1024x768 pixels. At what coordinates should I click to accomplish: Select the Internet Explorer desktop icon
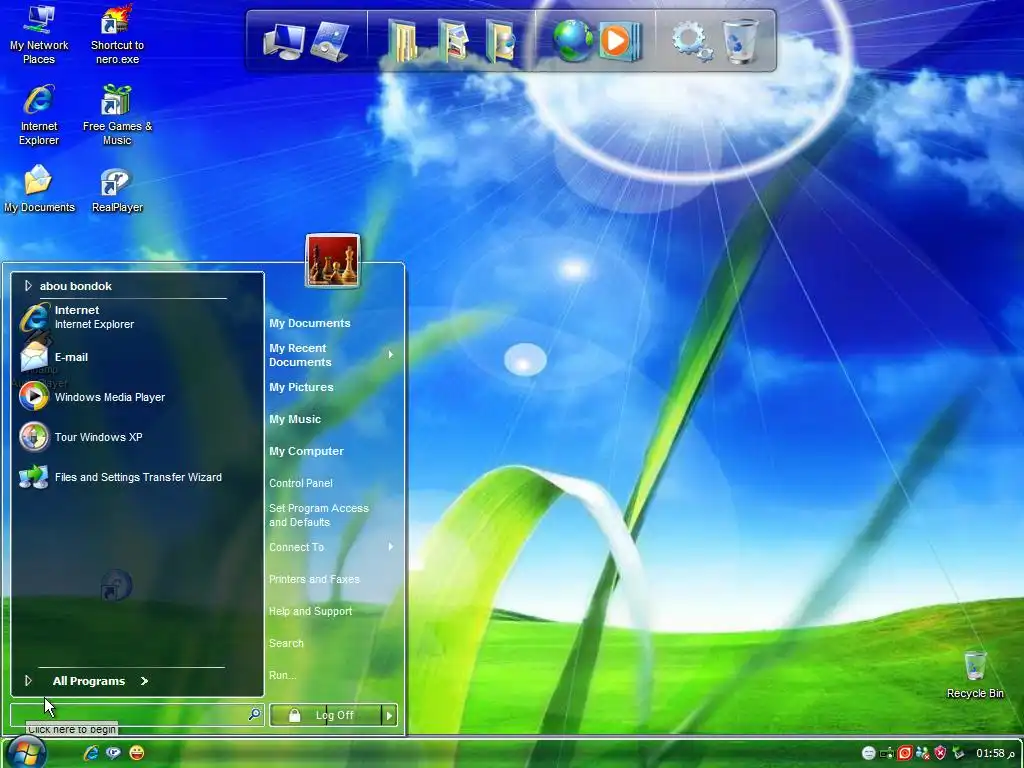pos(39,116)
